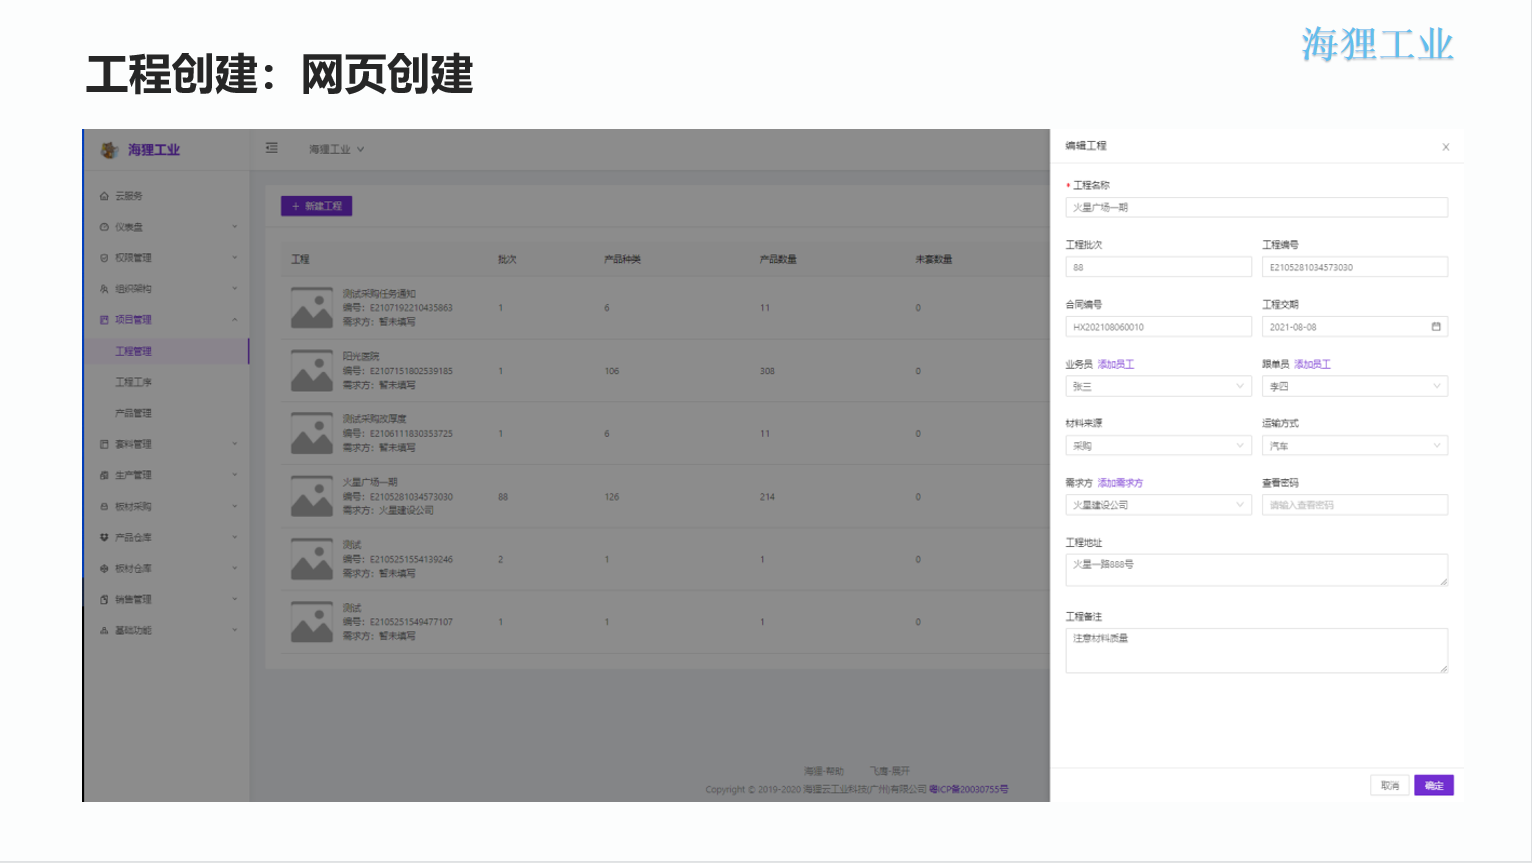This screenshot has height=863, width=1532.
Task: Click the 未套数量 column header
Action: [x=934, y=259]
